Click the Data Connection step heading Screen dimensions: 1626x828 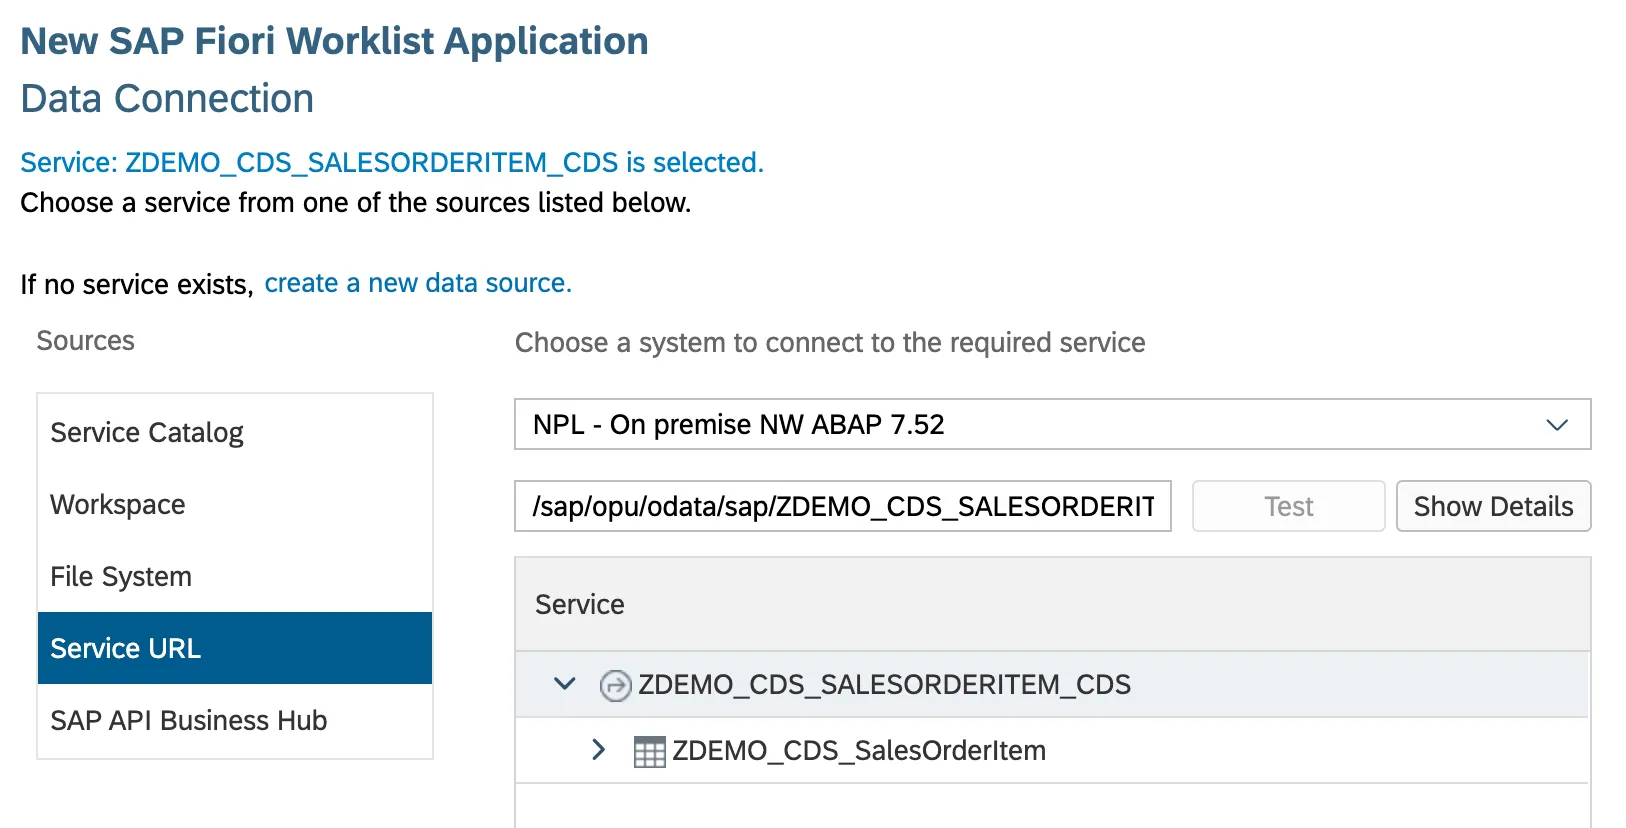167,99
